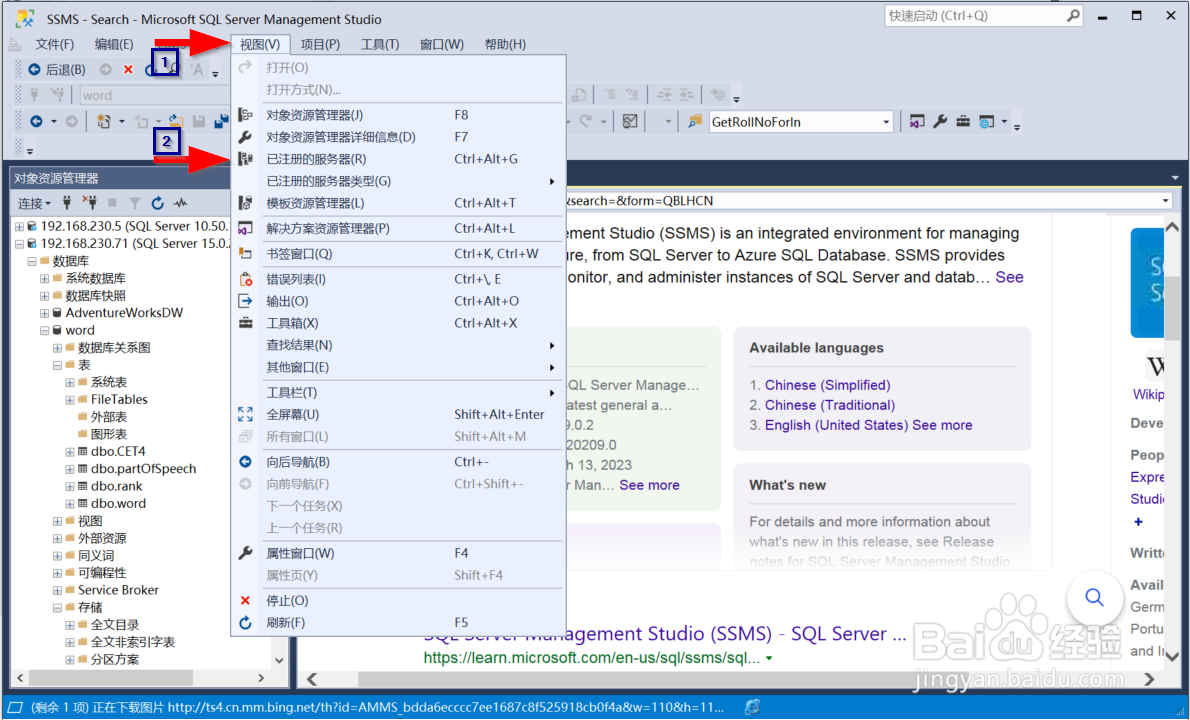Viewport: 1190px width, 720px height.
Task: Open the 视图(V) menu
Action: 260,44
